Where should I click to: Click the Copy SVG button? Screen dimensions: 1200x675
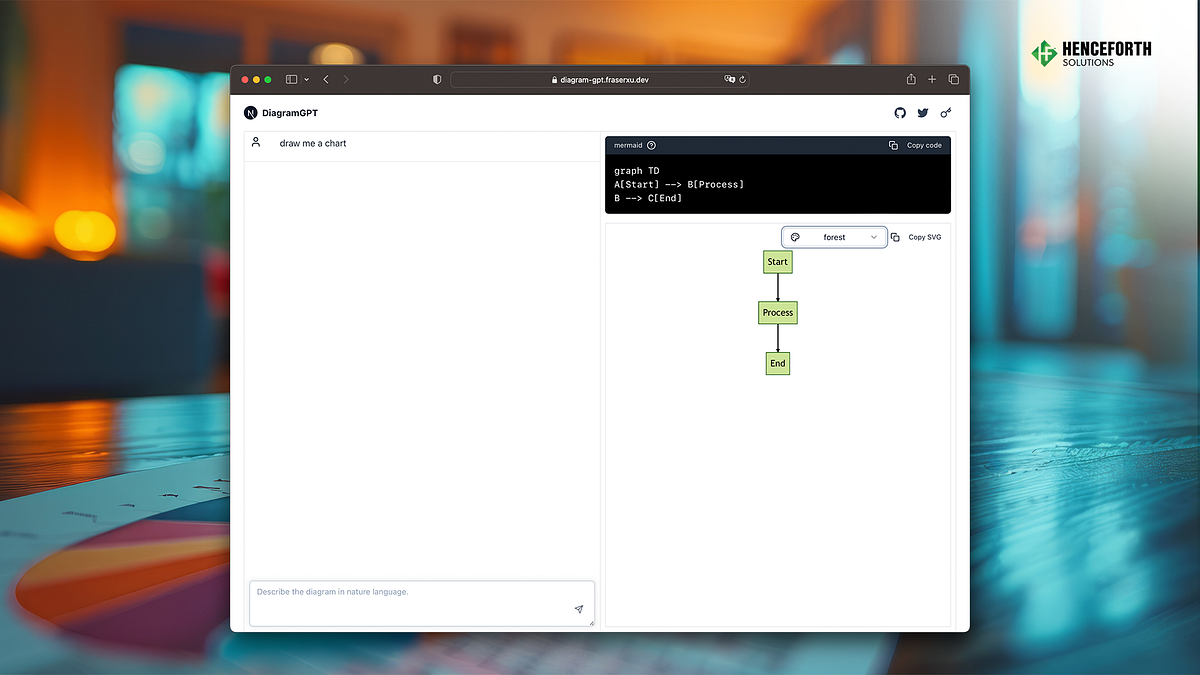[x=925, y=237]
